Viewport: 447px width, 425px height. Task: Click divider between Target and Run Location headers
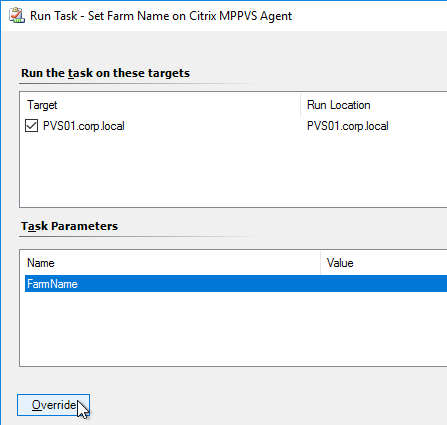(300, 105)
